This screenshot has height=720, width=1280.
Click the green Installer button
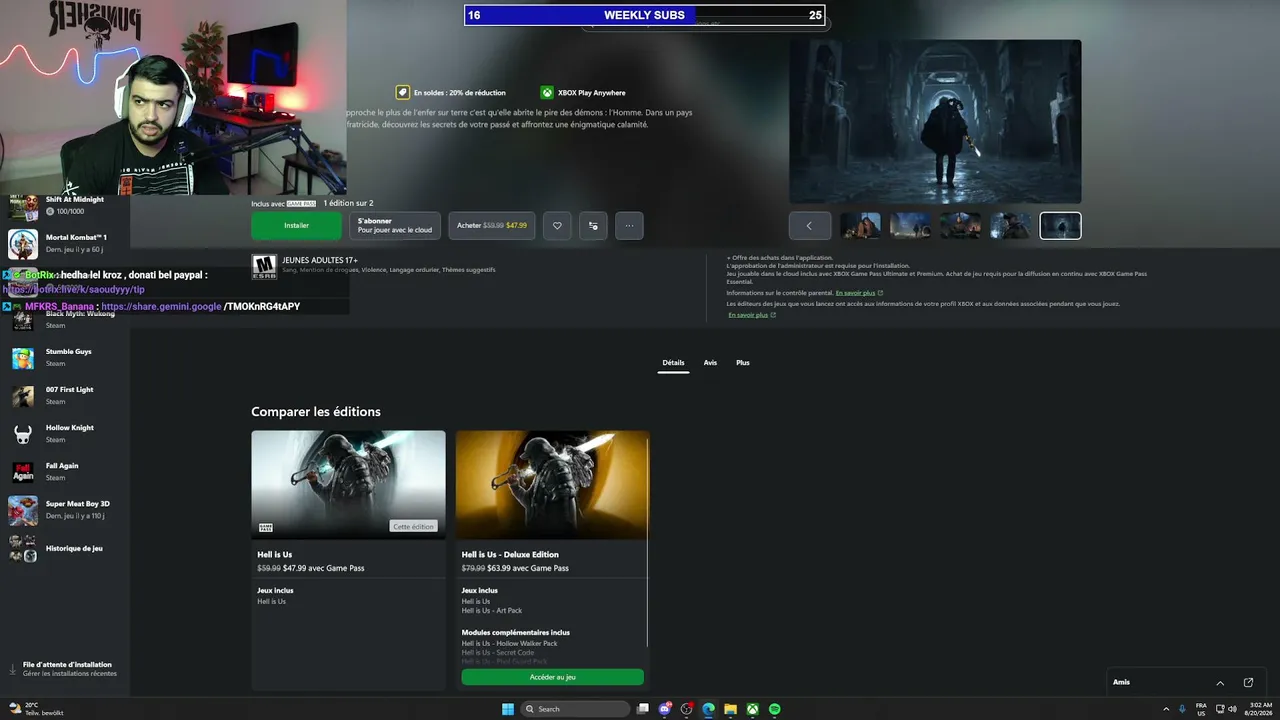(296, 226)
